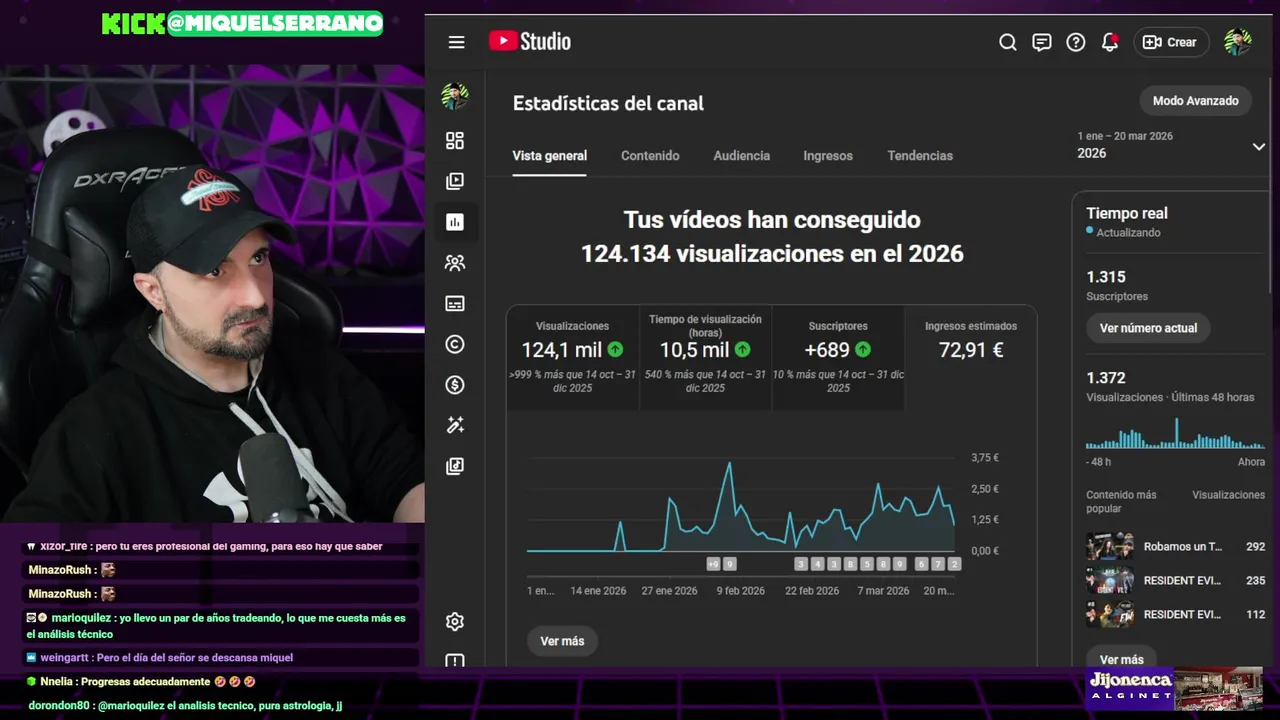The height and width of the screenshot is (720, 1280).
Task: Click the 9 marker next to +9
Action: coord(729,564)
